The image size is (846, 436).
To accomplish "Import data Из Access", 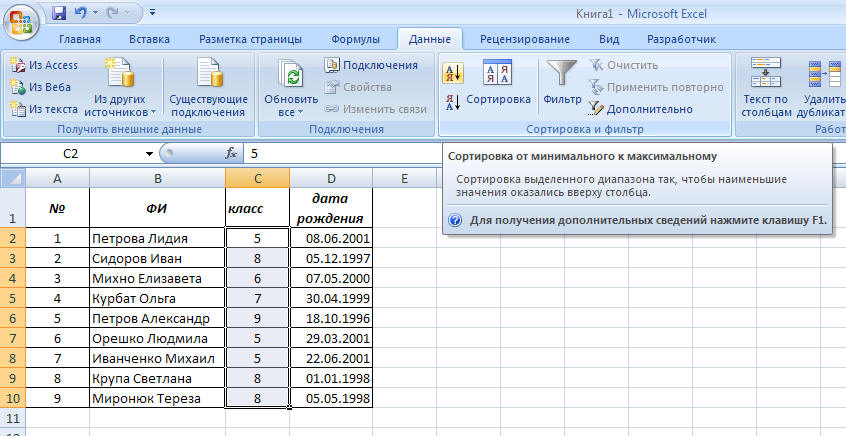I will click(44, 65).
